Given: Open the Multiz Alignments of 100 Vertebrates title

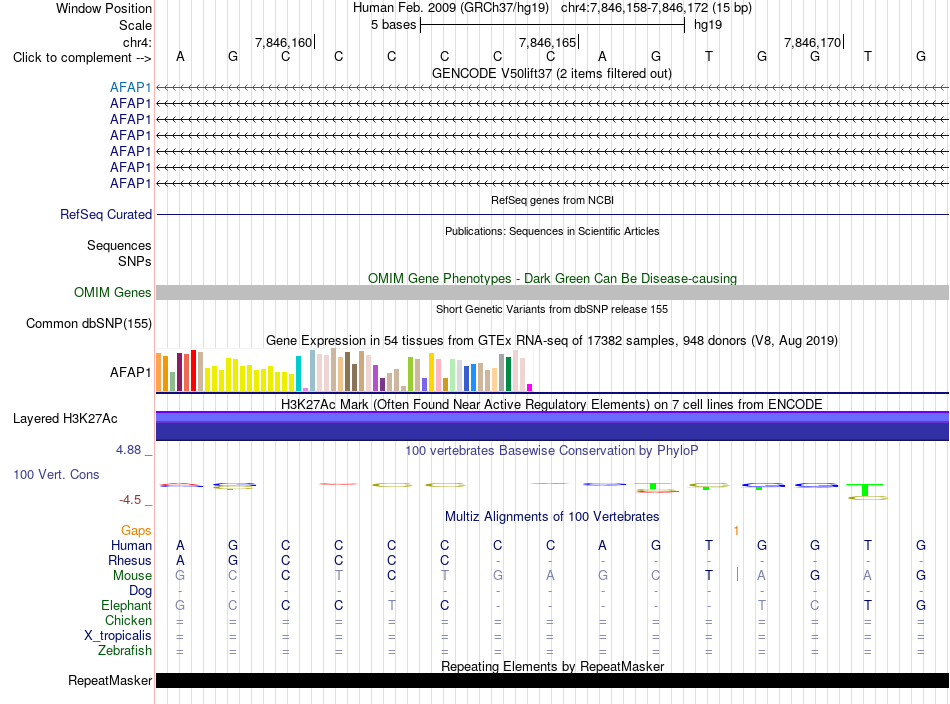Looking at the screenshot, I should (551, 517).
